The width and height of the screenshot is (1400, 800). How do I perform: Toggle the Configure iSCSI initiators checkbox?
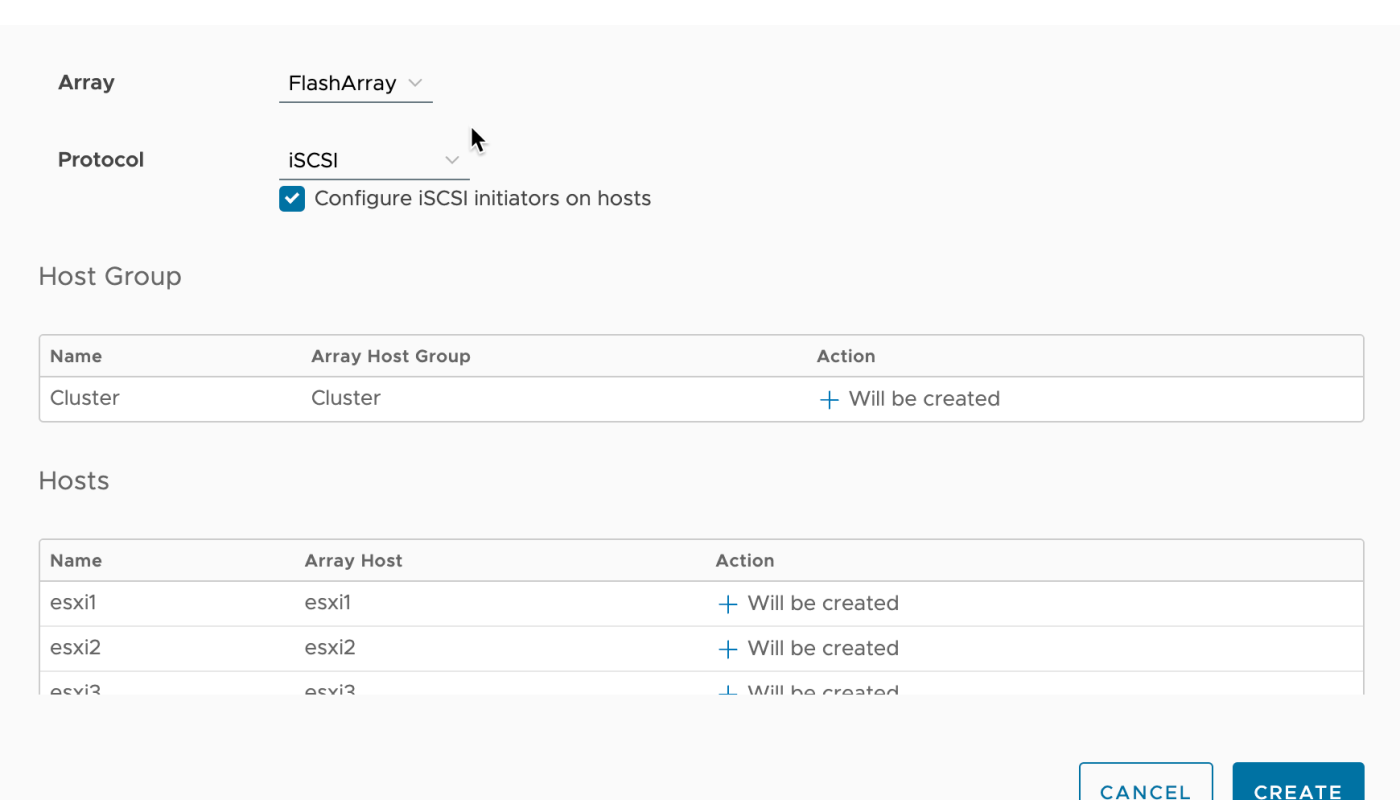(x=292, y=199)
